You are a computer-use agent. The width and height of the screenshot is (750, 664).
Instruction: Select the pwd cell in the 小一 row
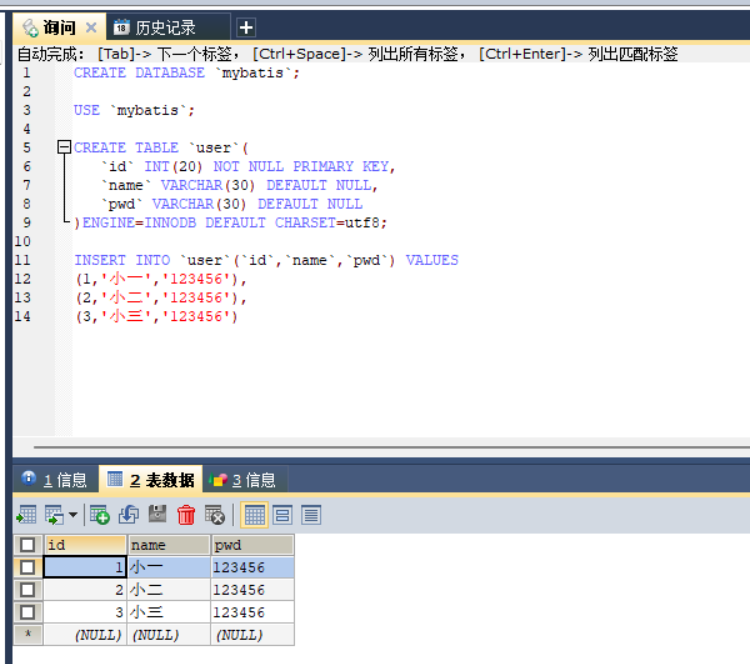252,567
